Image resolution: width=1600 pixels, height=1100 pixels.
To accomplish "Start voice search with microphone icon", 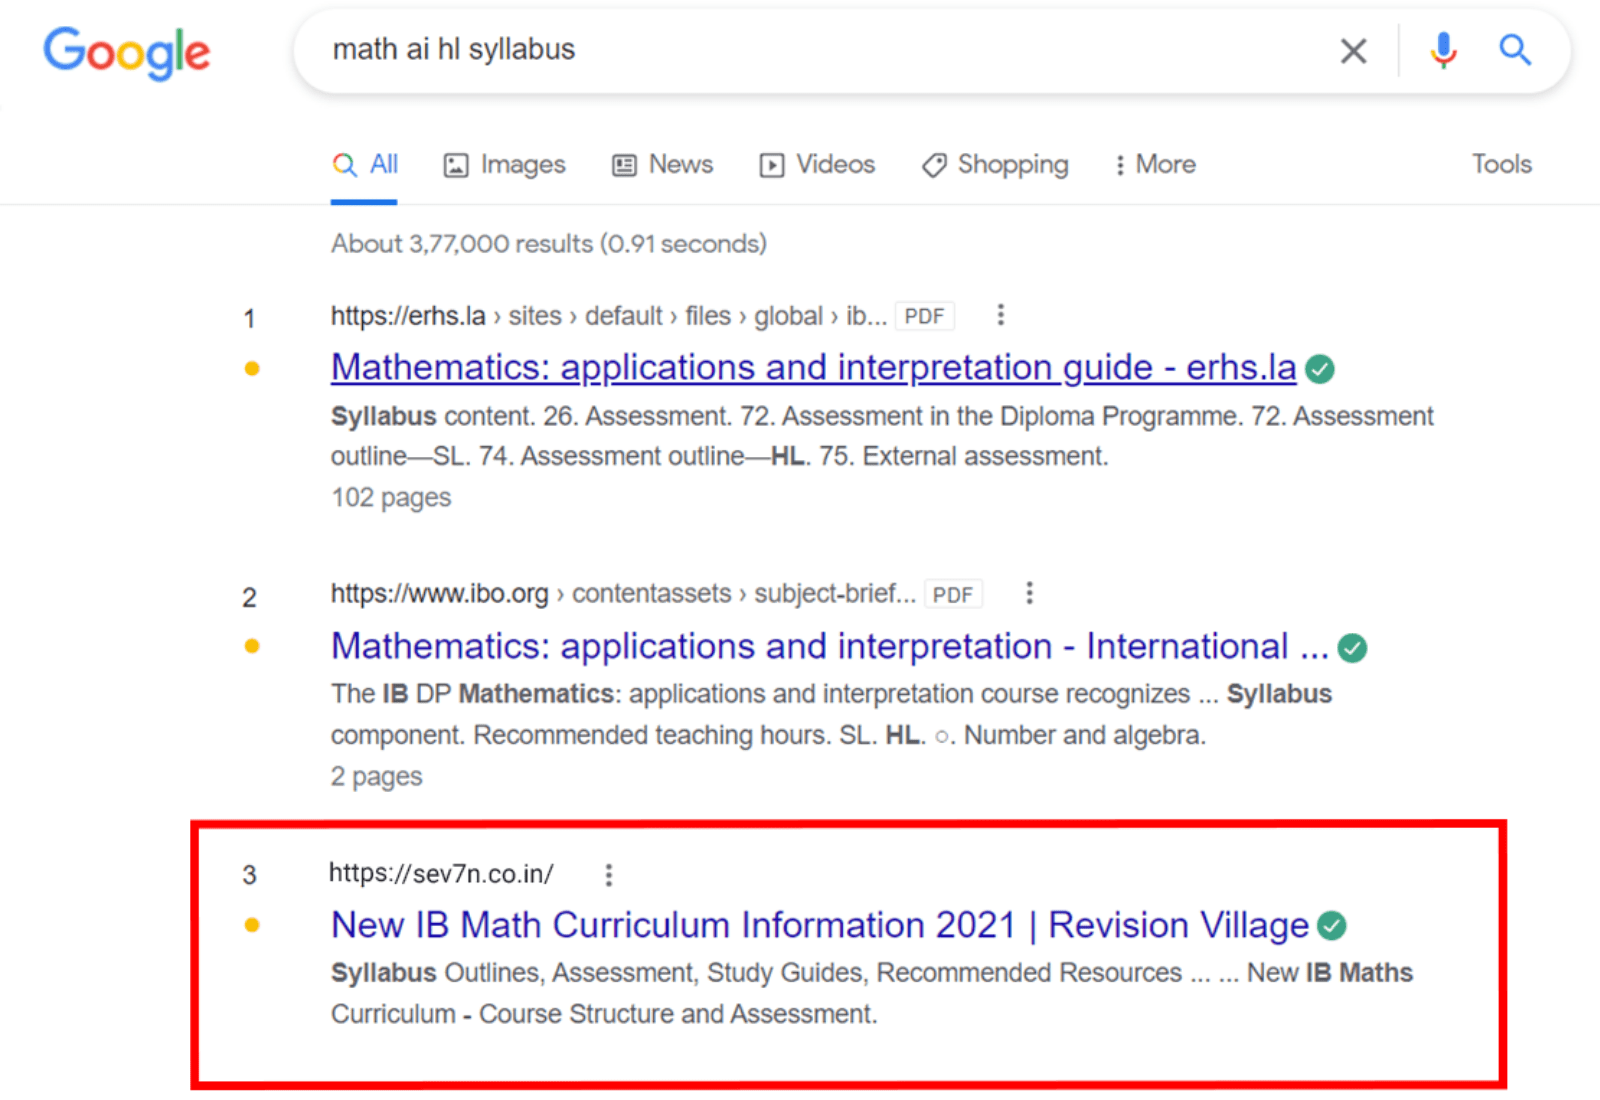I will point(1443,50).
